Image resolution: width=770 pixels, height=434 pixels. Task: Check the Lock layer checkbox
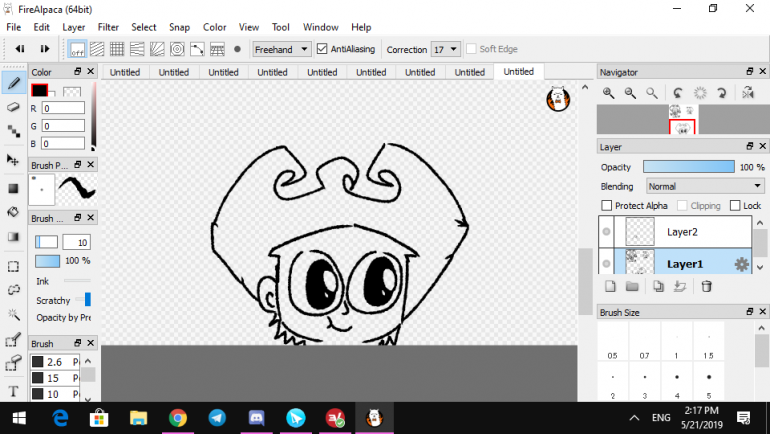735,205
